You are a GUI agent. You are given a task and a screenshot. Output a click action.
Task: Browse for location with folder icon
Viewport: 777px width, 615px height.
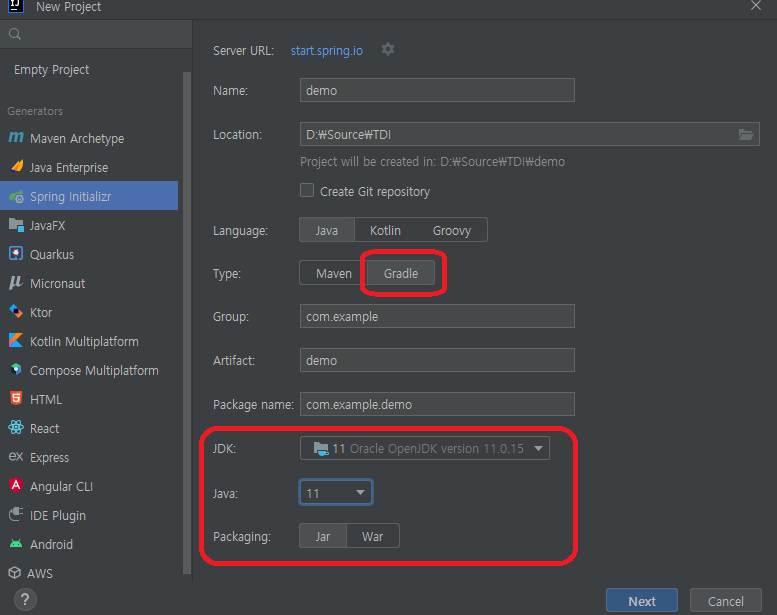[746, 134]
